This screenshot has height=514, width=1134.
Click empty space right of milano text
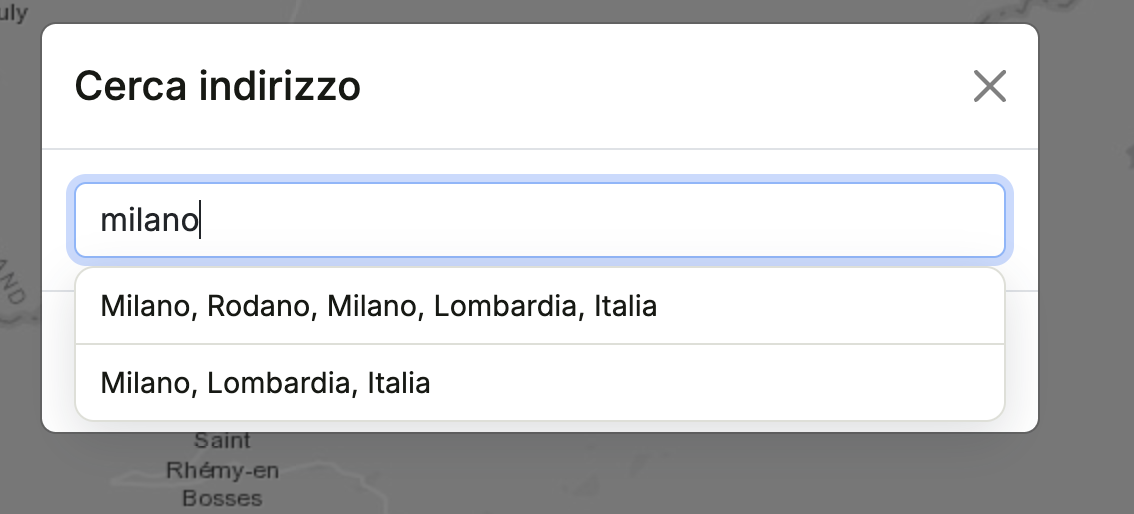[x=600, y=220]
